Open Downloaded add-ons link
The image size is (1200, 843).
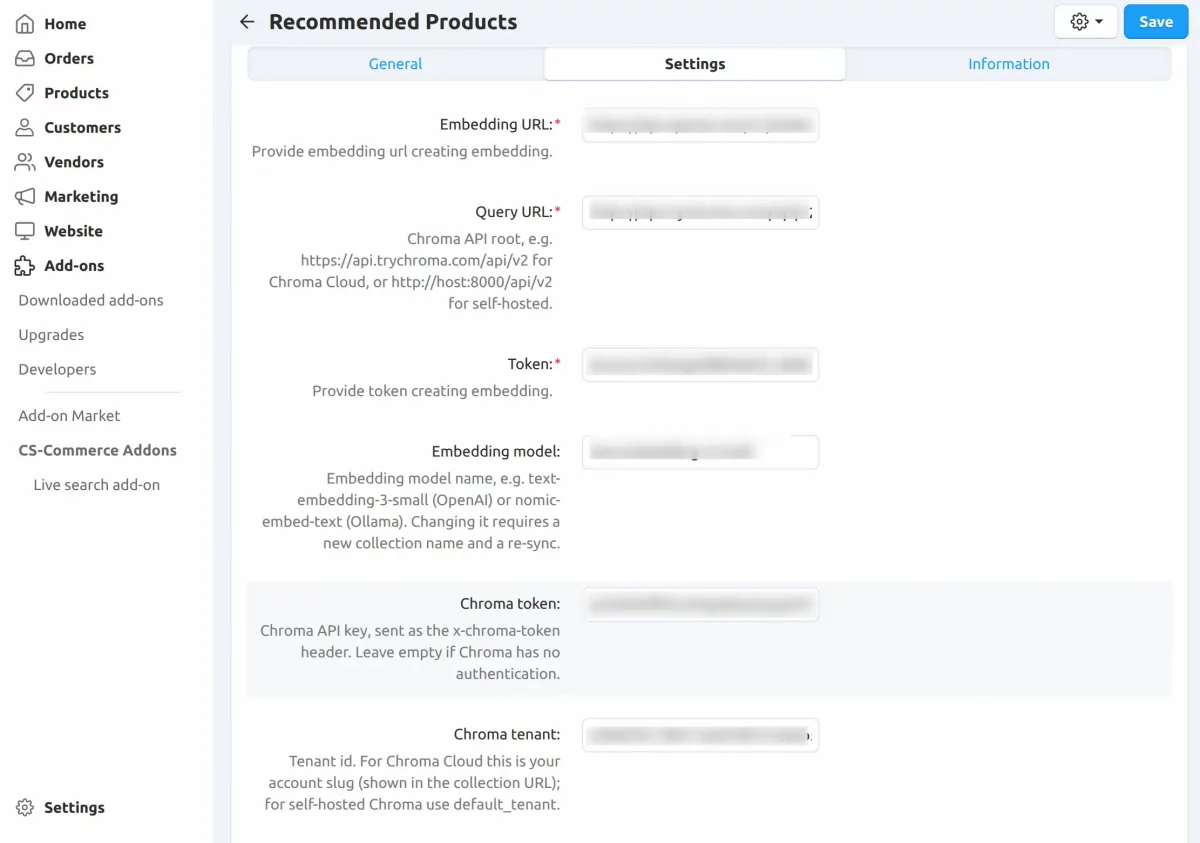91,300
